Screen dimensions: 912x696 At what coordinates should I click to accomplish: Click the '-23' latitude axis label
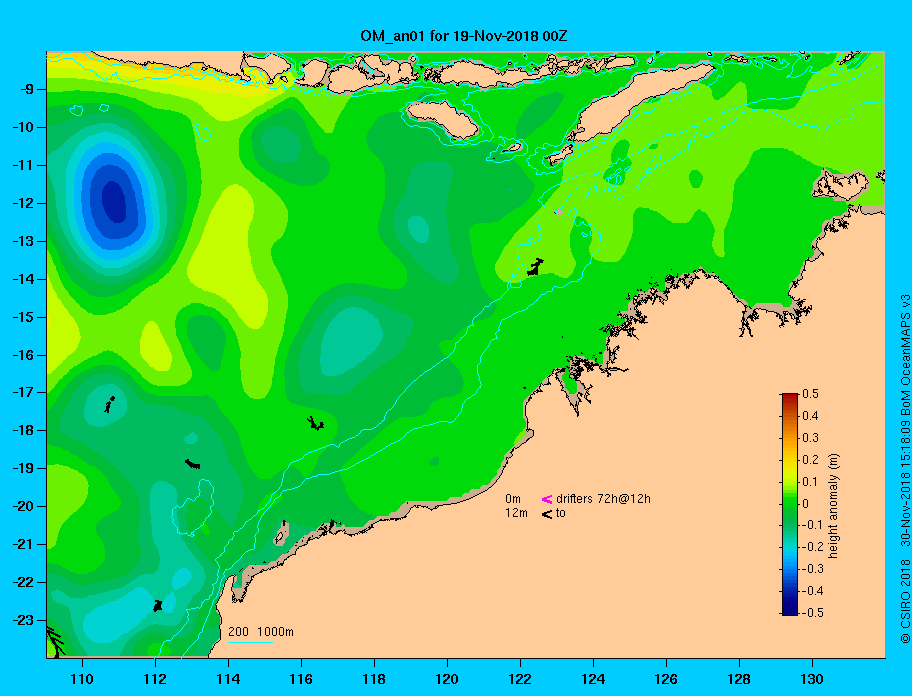click(22, 620)
